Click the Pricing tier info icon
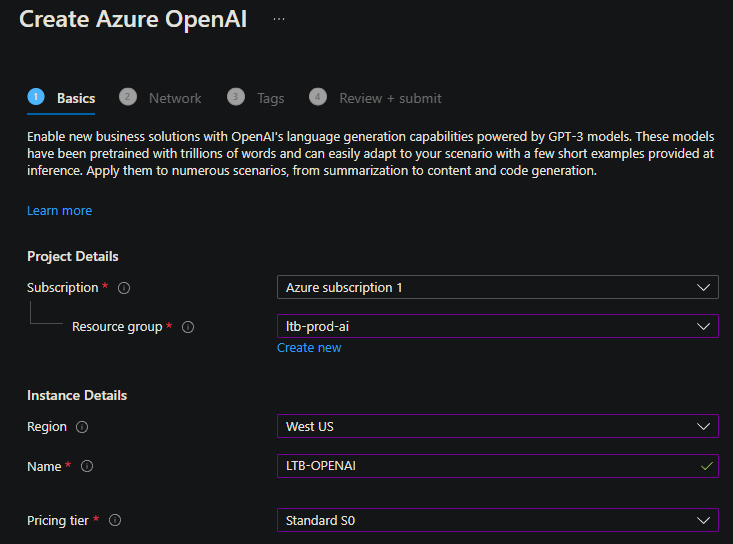 115,520
